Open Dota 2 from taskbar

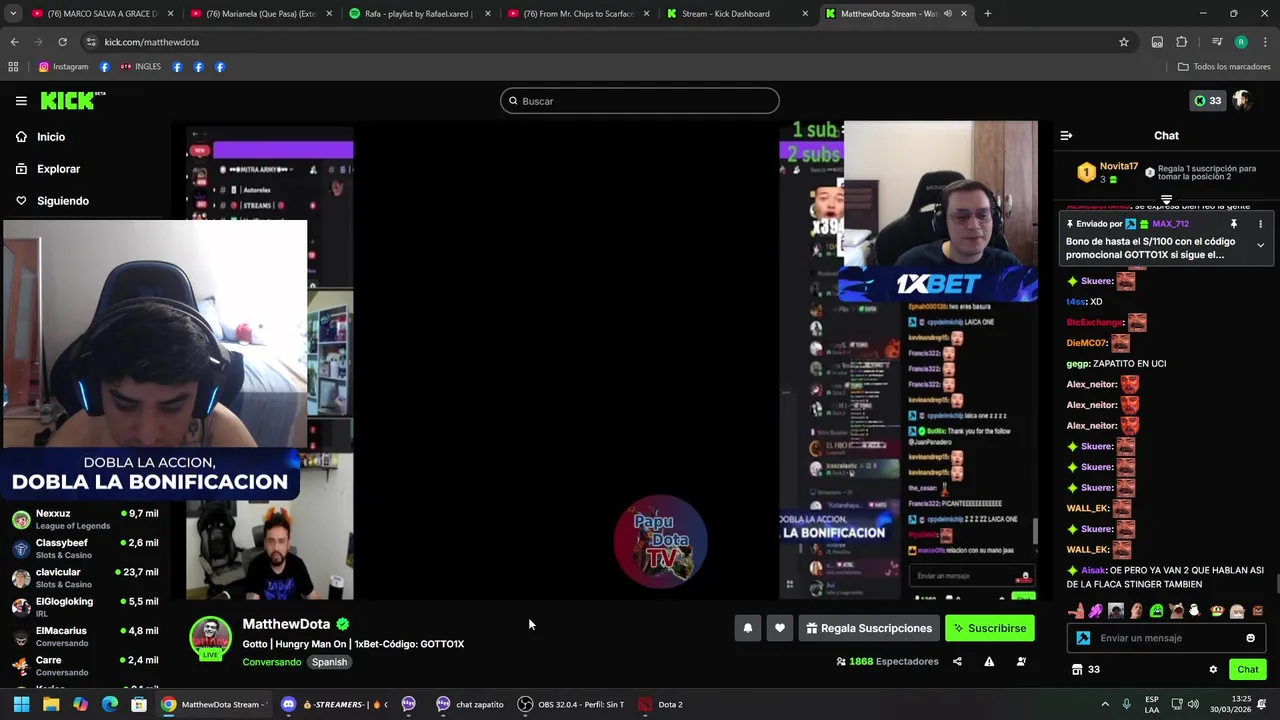tap(661, 704)
